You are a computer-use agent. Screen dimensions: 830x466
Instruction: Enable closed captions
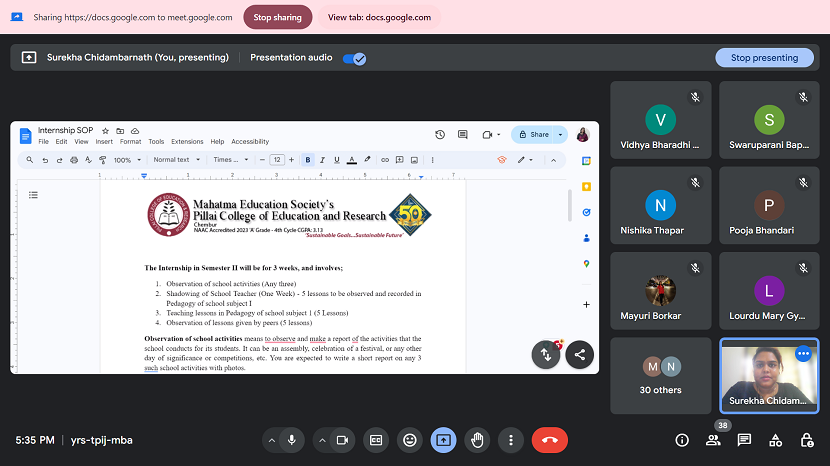[376, 439]
